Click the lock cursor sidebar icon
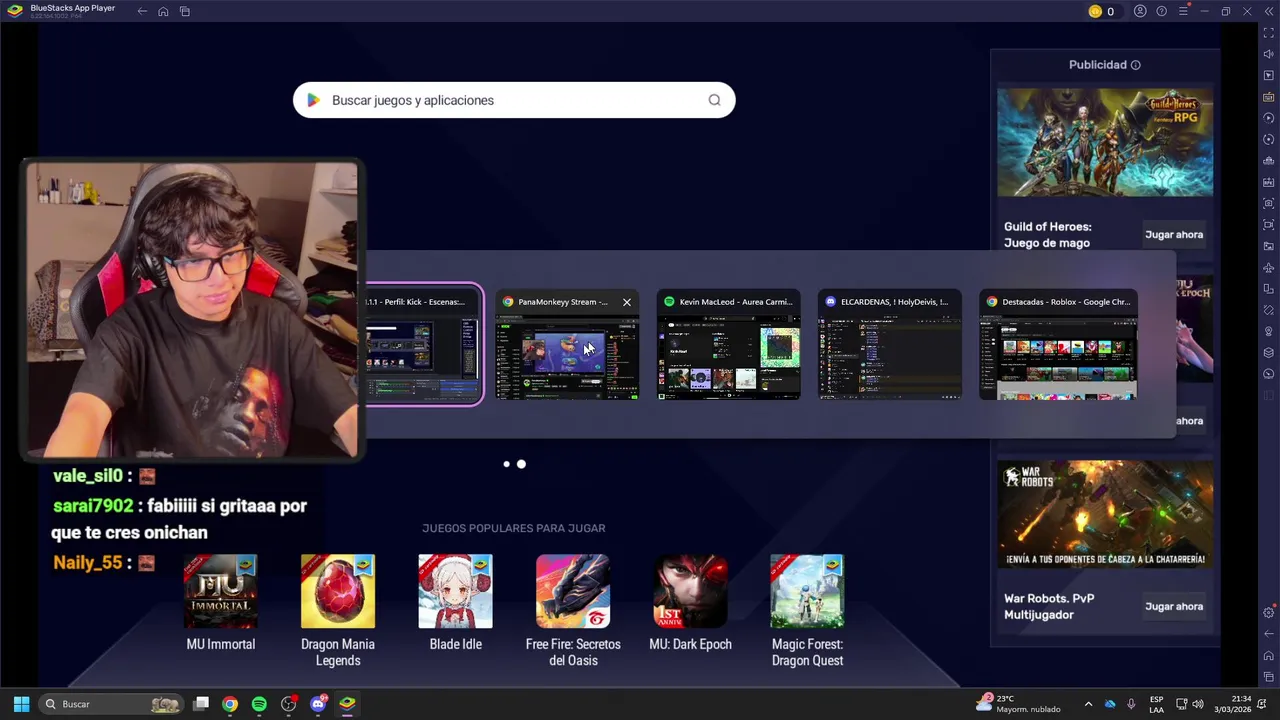 coord(1269,75)
